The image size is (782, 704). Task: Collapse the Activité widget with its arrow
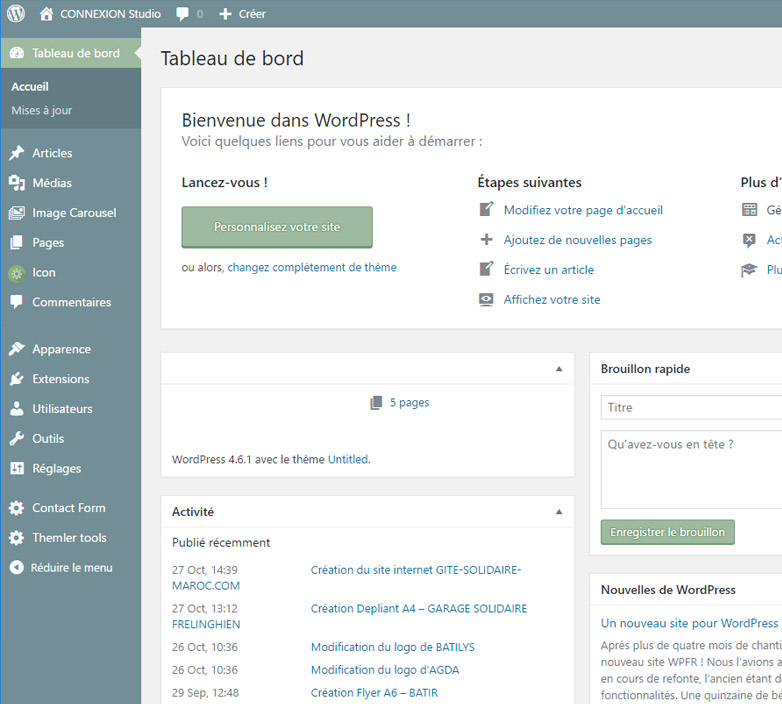(x=559, y=512)
